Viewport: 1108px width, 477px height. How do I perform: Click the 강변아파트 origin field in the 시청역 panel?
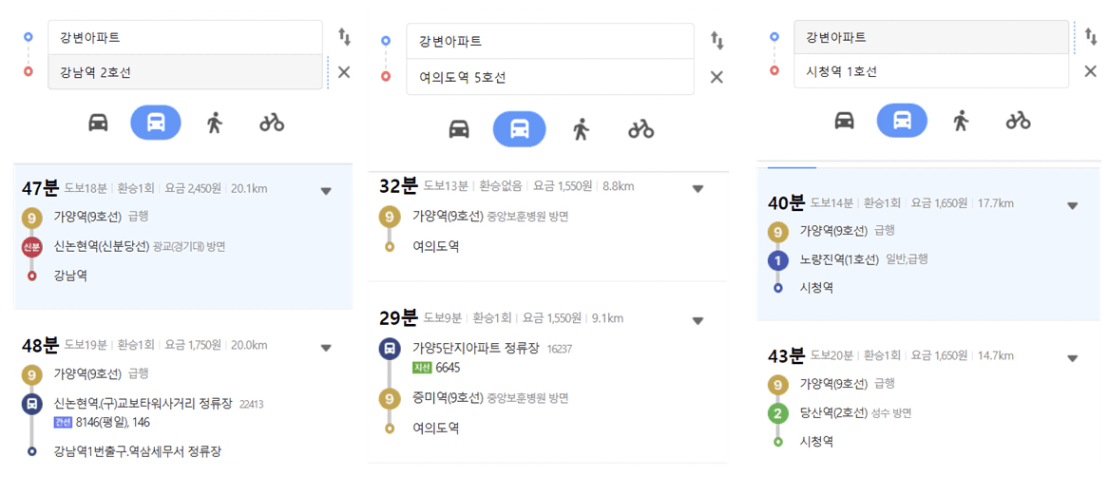tap(931, 37)
